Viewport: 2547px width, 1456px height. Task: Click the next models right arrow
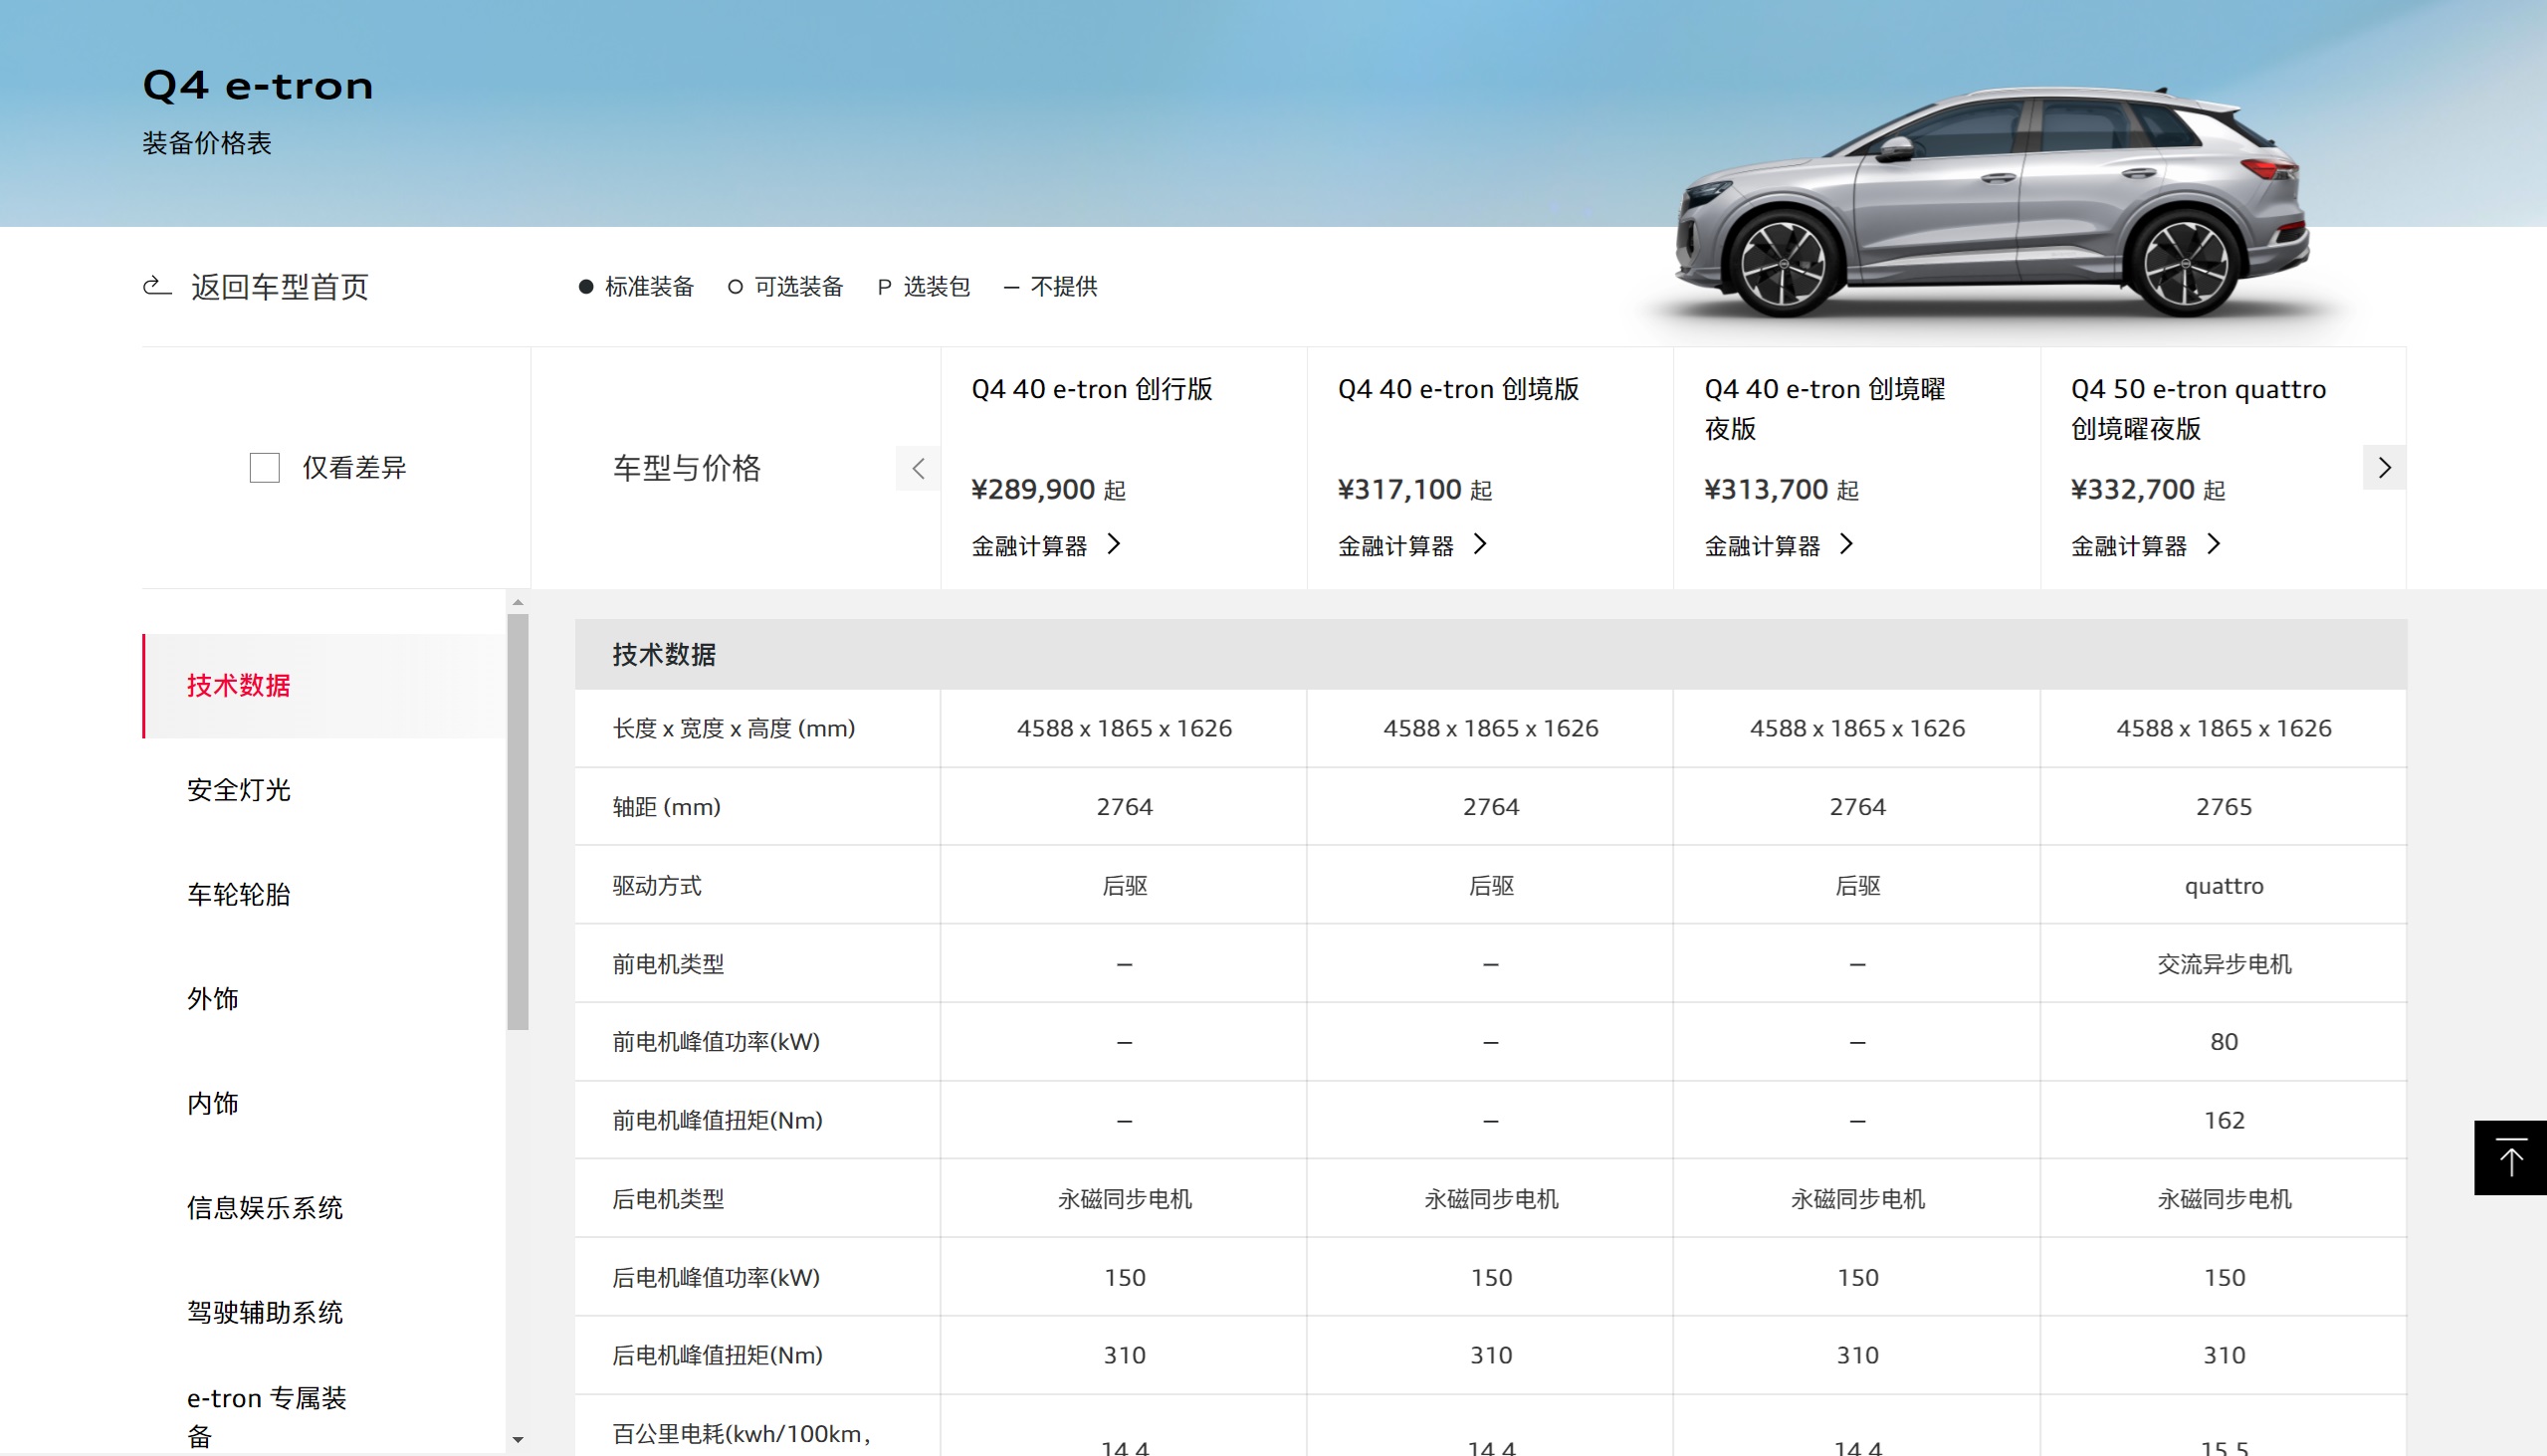[2384, 468]
